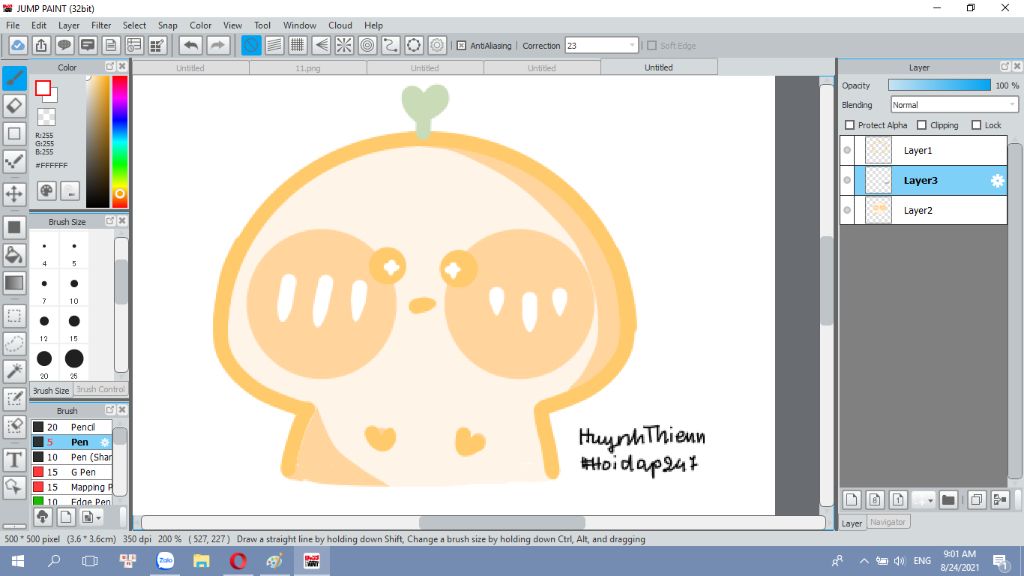
Task: Toggle visibility of Layer1
Action: (x=847, y=150)
